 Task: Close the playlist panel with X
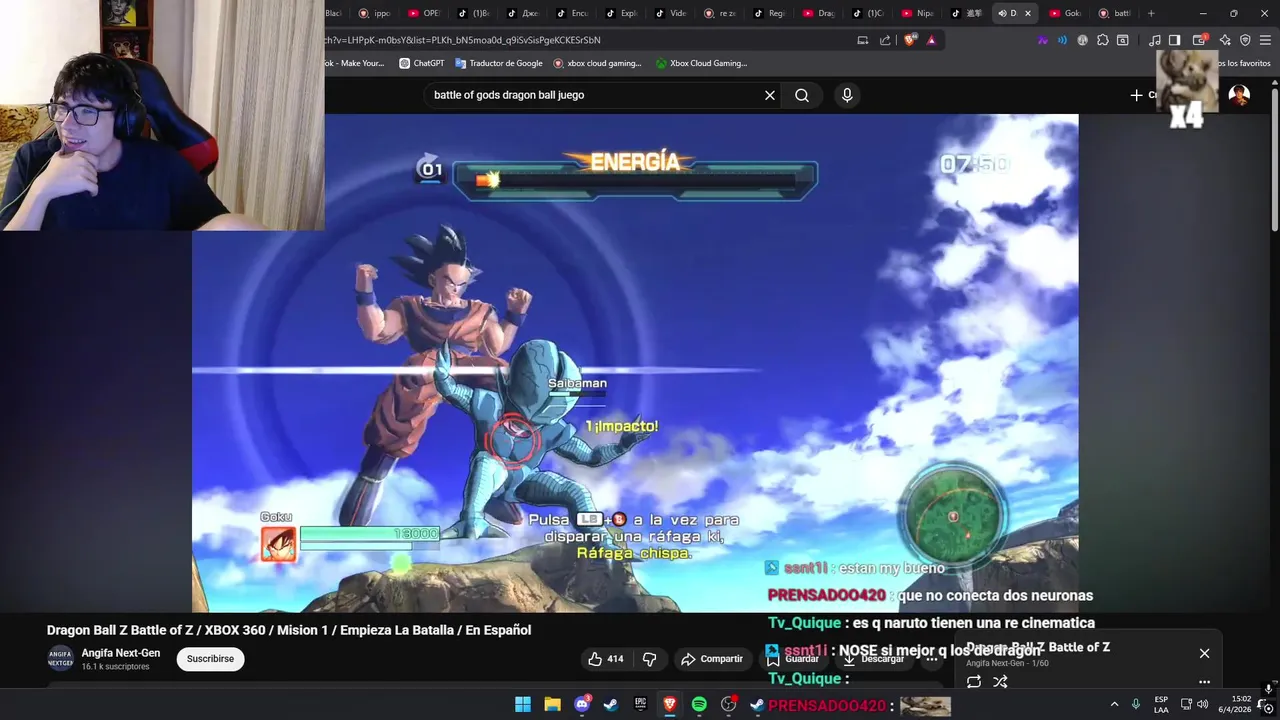pyautogui.click(x=1204, y=653)
